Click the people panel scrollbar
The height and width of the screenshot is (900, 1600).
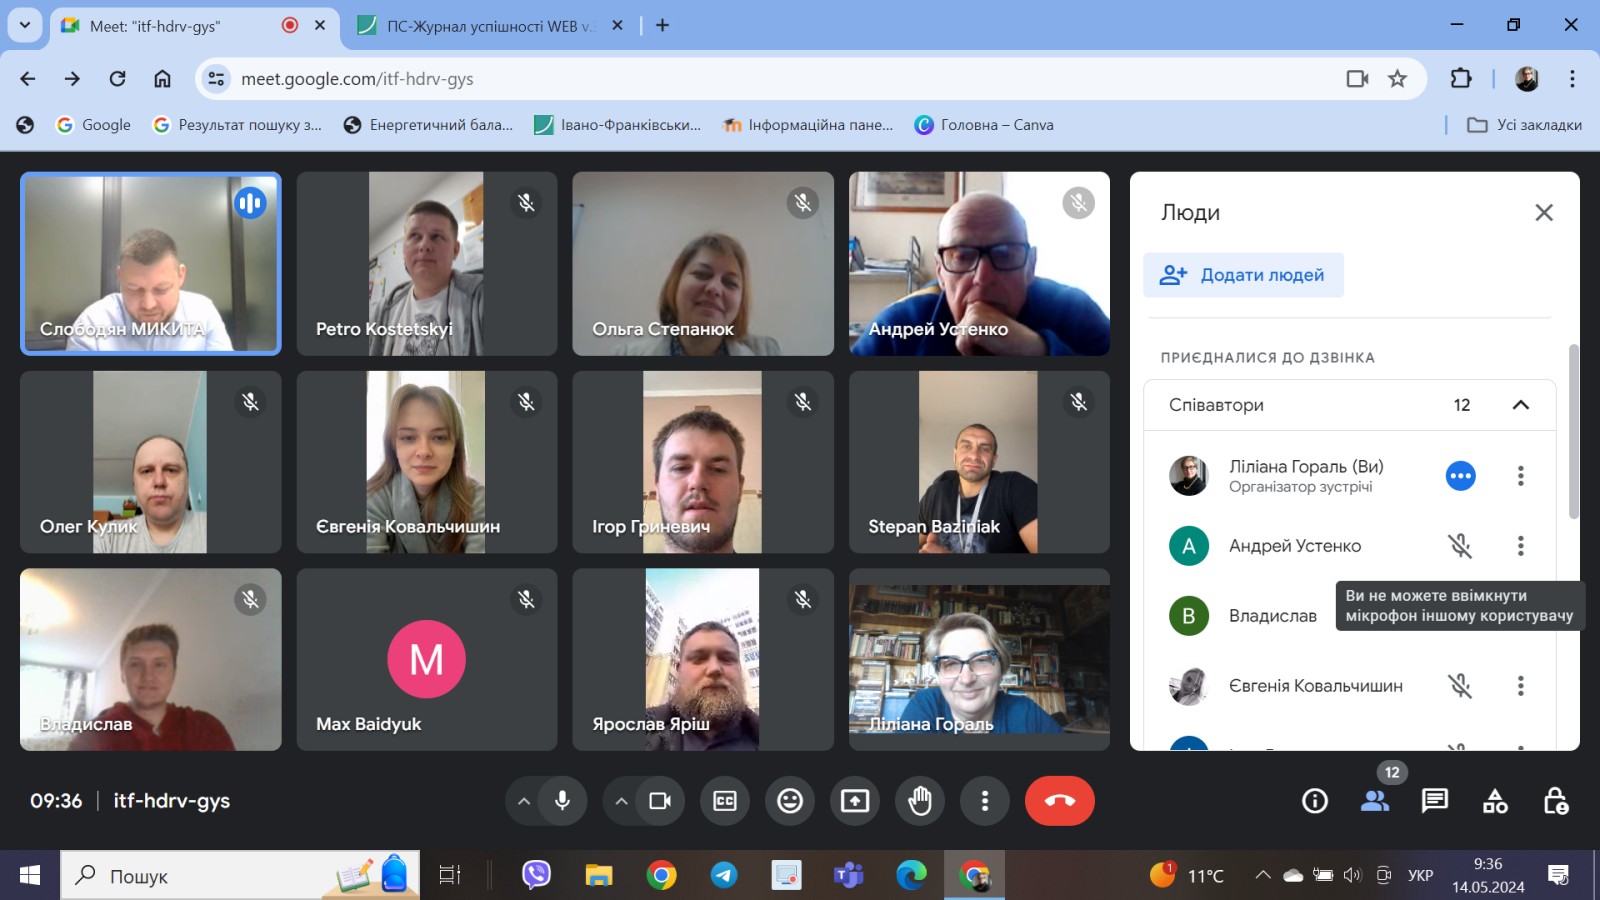tap(1573, 432)
